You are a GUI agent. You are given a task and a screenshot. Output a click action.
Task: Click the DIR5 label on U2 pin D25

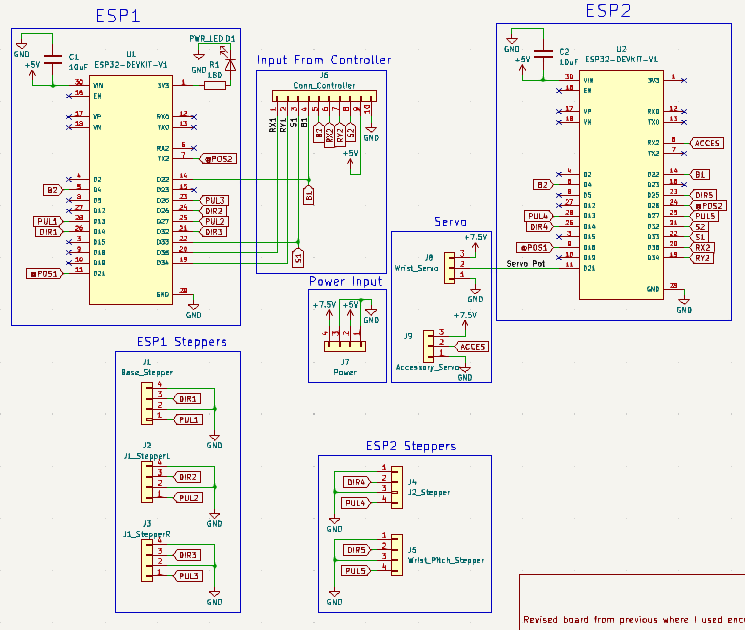click(703, 195)
